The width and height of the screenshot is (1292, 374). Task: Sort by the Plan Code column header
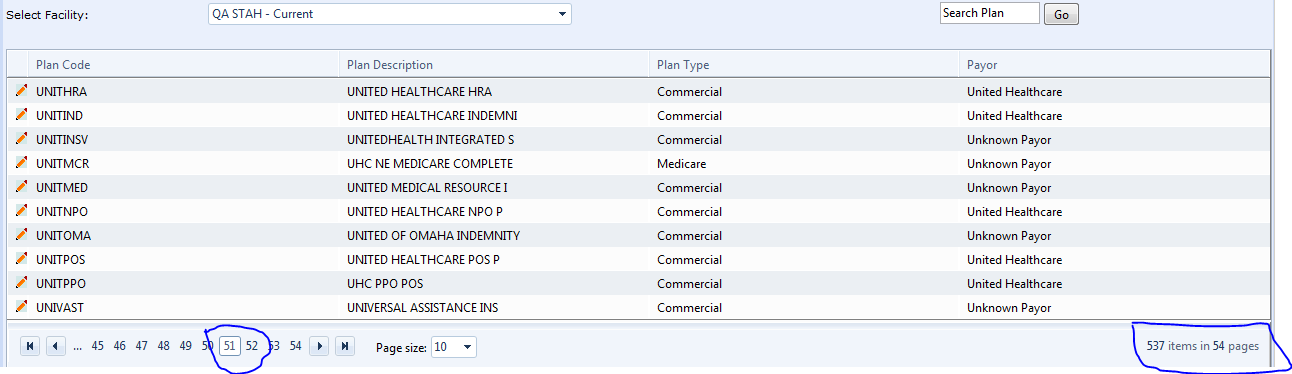[63, 65]
